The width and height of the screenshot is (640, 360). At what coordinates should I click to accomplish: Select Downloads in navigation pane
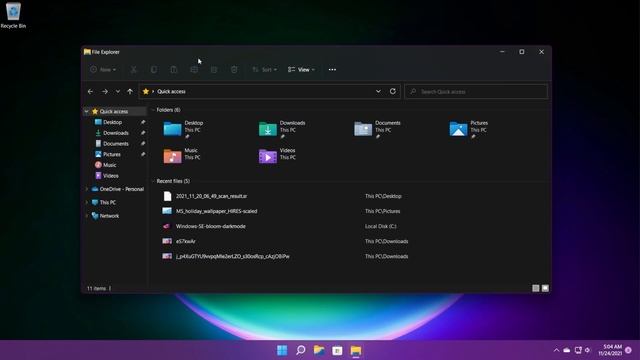pos(116,133)
